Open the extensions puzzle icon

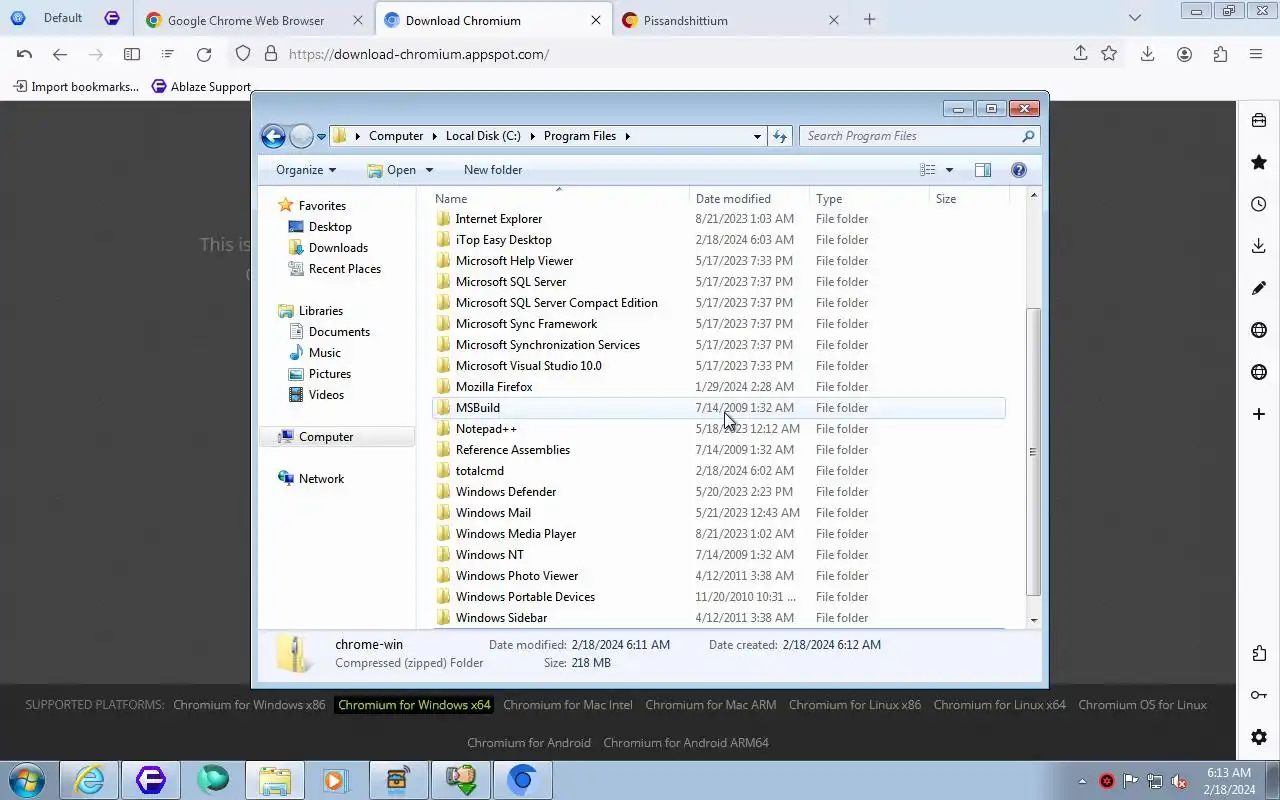click(x=1220, y=54)
